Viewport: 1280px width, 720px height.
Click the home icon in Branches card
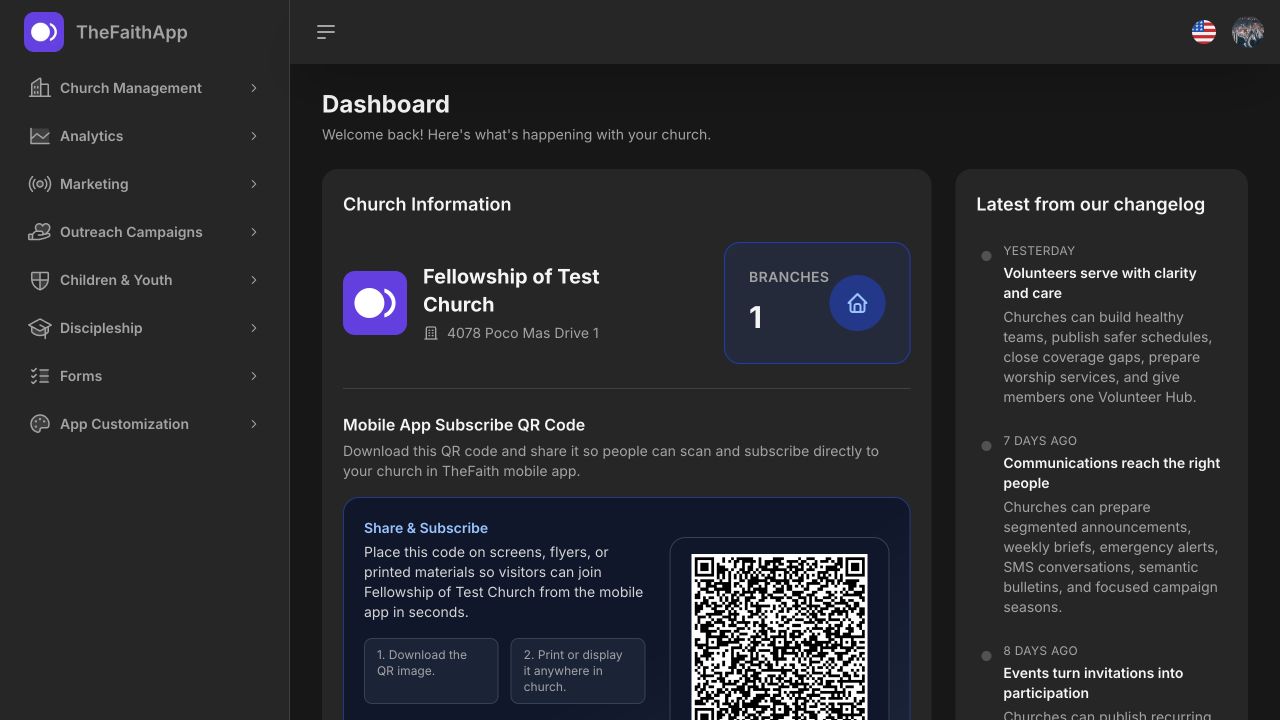pyautogui.click(x=857, y=303)
